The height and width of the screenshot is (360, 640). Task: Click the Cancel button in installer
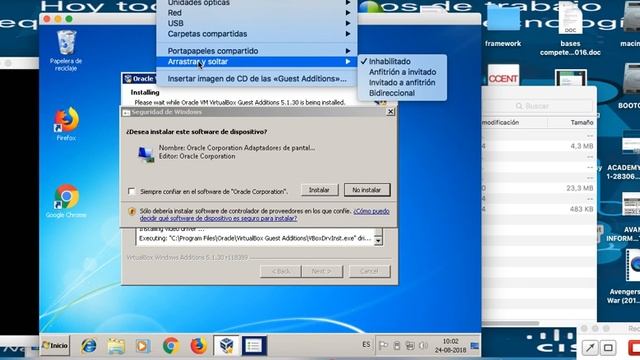pyautogui.click(x=369, y=271)
